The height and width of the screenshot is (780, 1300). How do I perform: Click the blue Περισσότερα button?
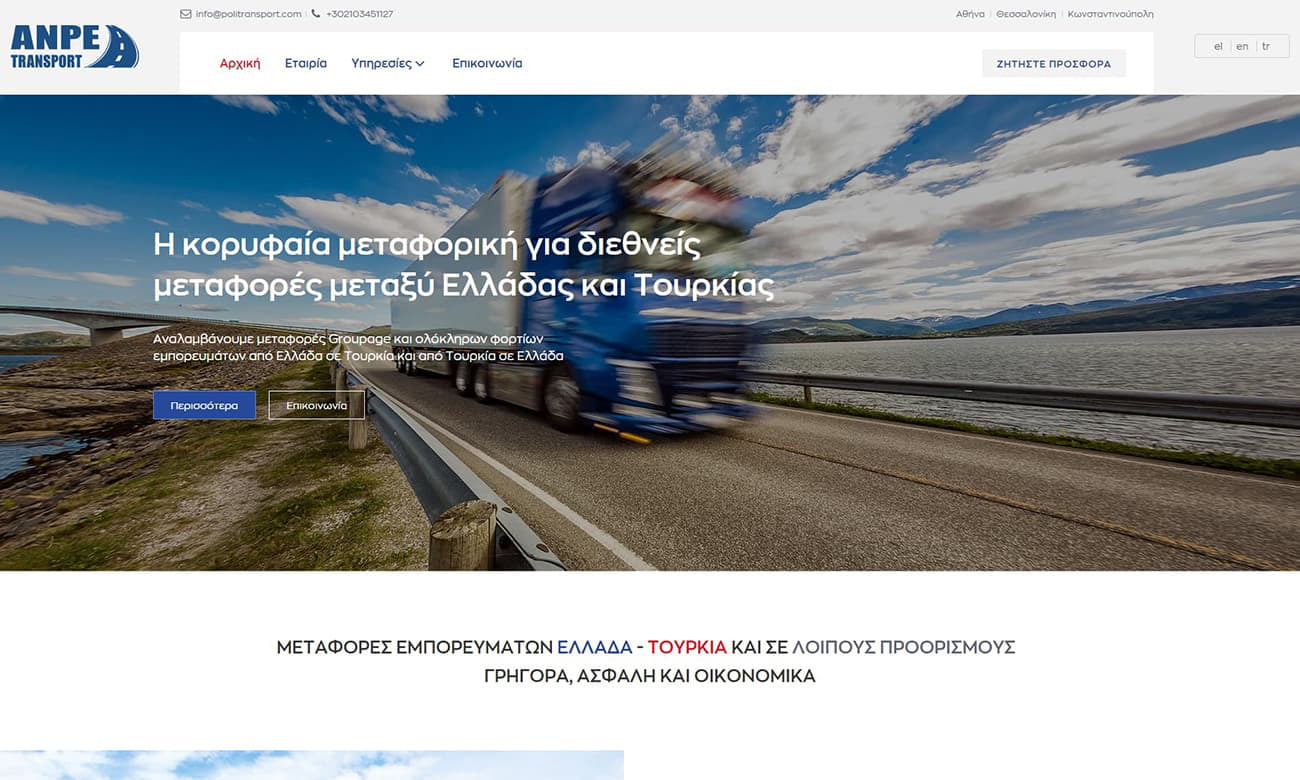tap(204, 405)
